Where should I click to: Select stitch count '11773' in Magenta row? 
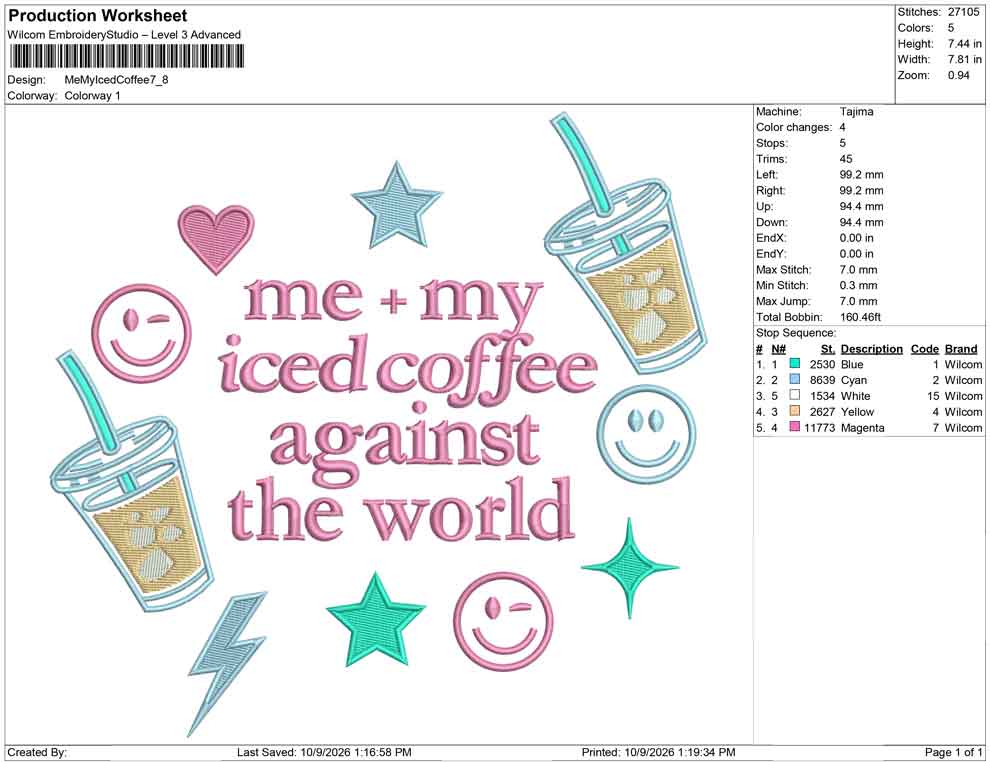820,427
